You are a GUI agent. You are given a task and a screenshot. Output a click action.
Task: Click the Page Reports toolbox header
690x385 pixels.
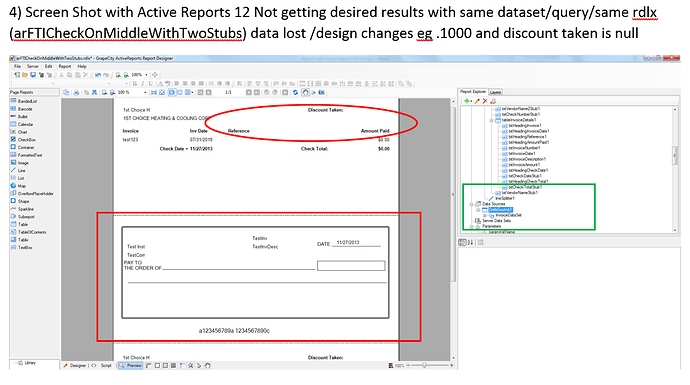[x=34, y=92]
